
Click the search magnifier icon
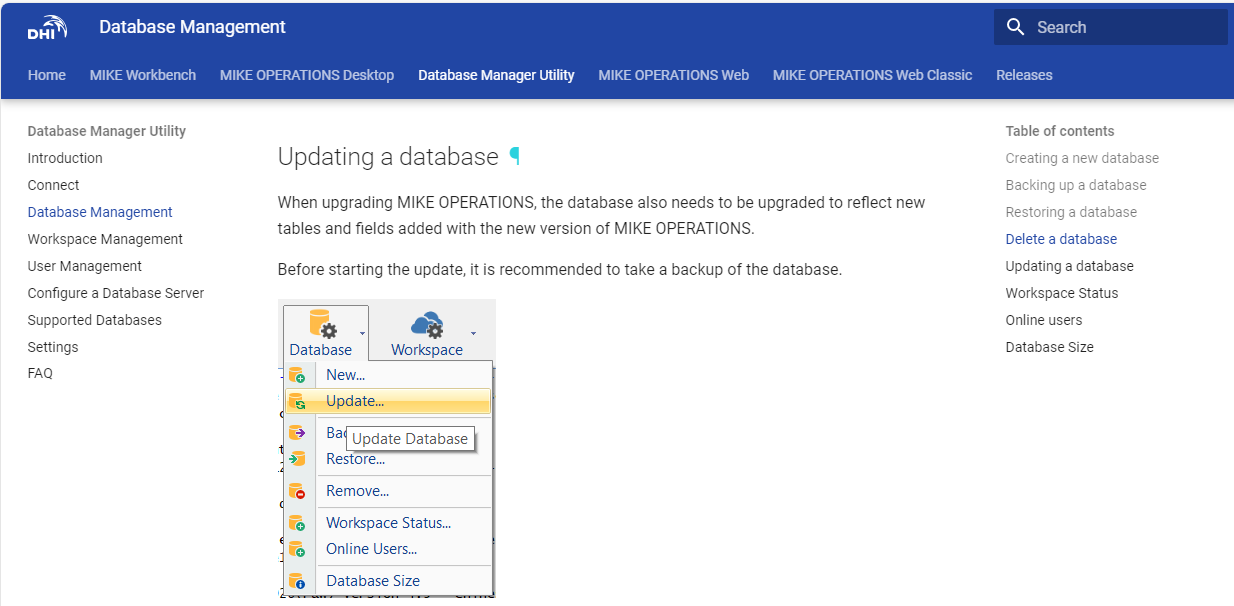click(x=1016, y=27)
